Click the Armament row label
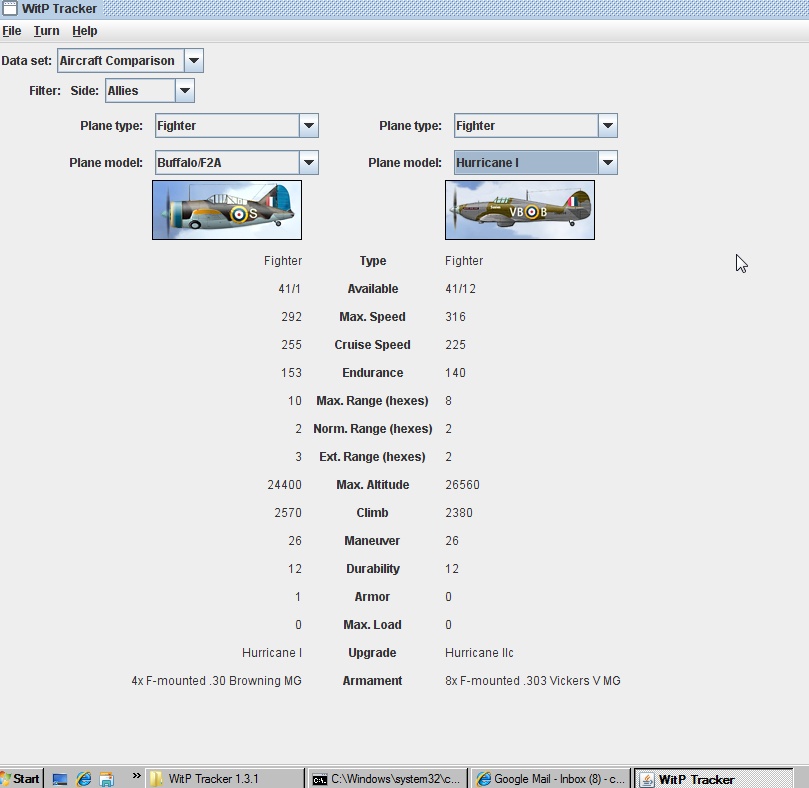The image size is (809, 788). (373, 681)
